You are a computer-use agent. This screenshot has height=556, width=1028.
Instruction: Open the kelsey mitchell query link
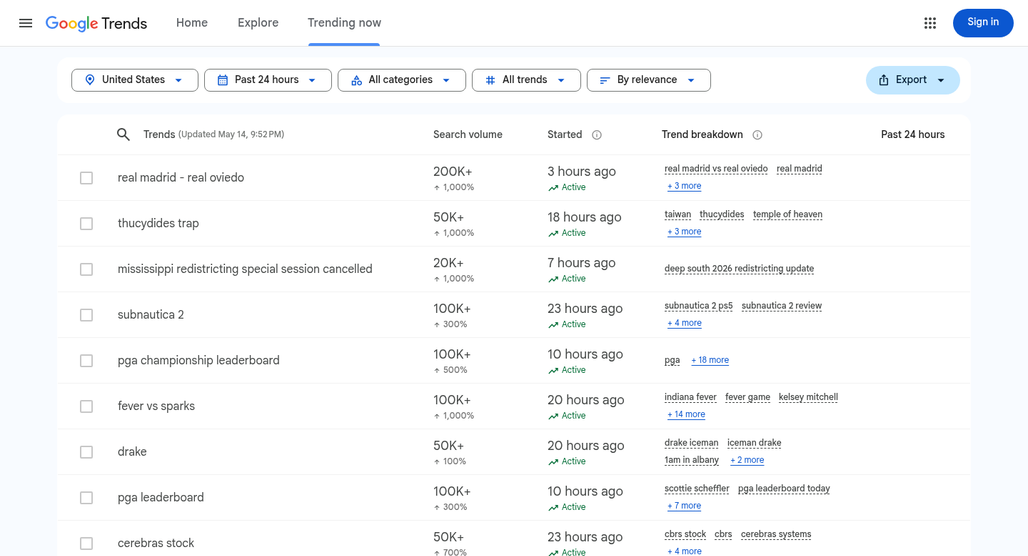coord(808,397)
